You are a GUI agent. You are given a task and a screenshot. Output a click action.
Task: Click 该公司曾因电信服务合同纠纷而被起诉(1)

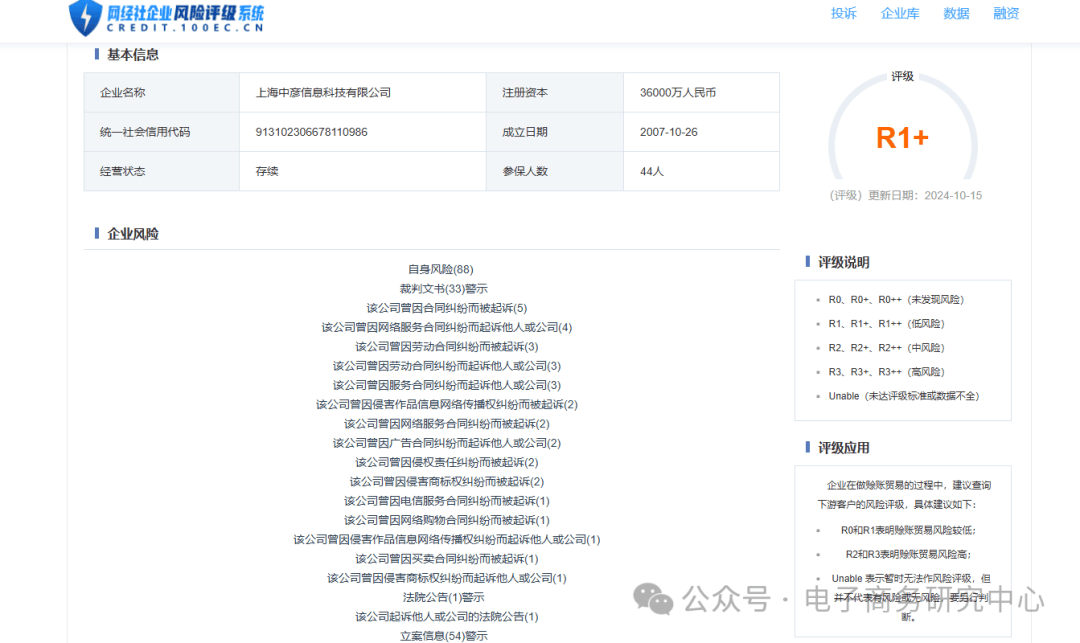point(446,500)
